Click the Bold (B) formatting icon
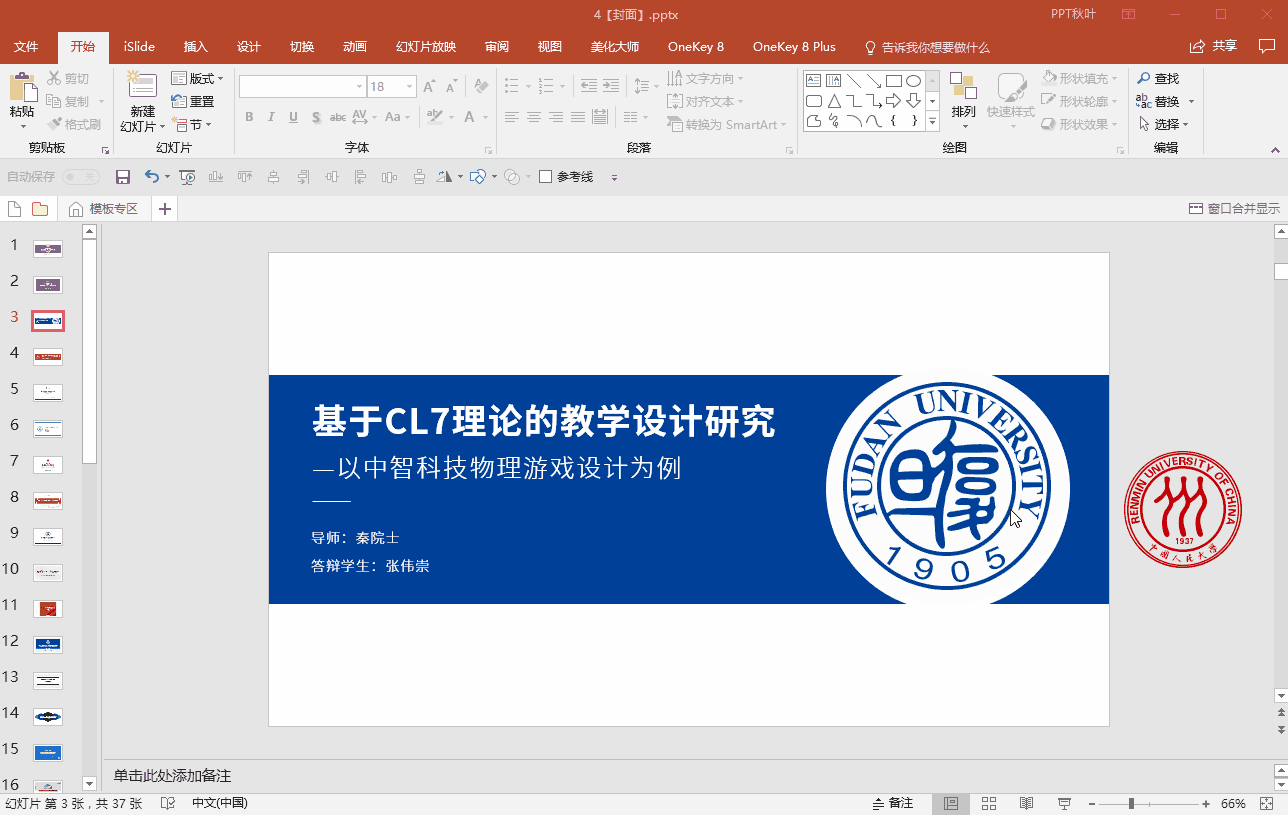This screenshot has height=815, width=1288. point(249,117)
